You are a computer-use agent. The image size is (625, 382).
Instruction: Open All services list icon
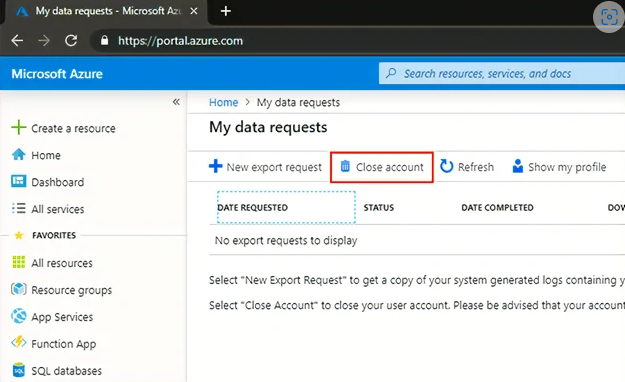point(18,209)
